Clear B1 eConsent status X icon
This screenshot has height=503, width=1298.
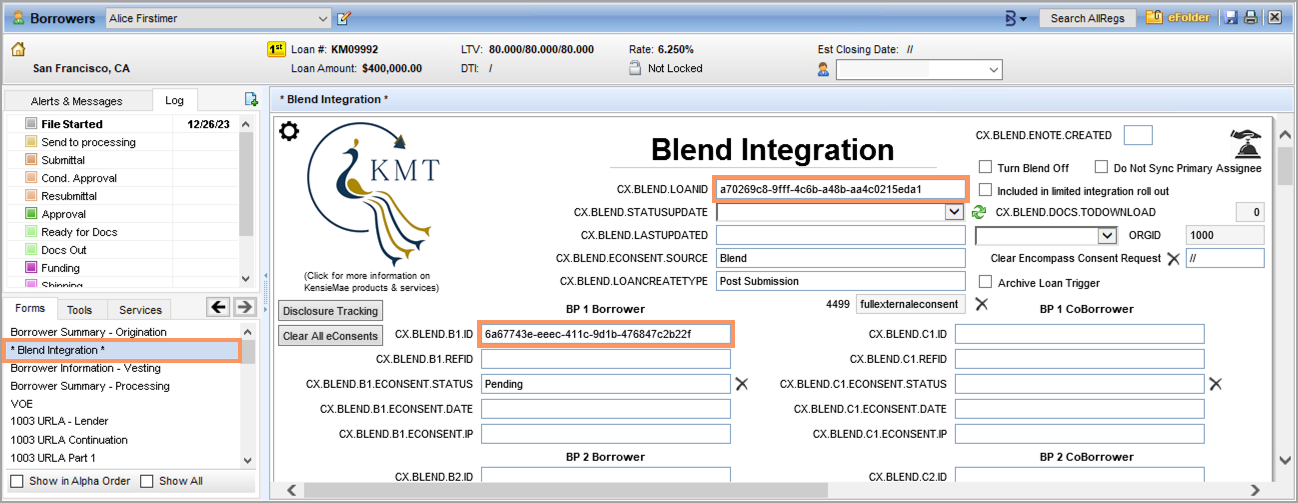point(742,383)
